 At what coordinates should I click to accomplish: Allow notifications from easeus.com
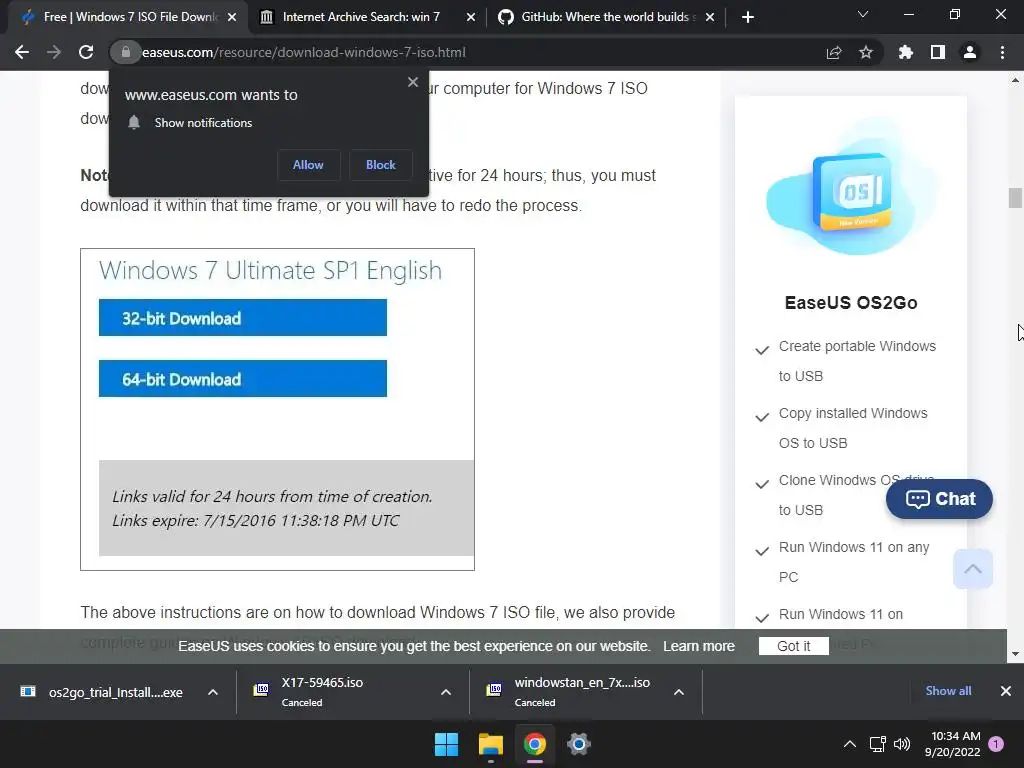coord(308,165)
